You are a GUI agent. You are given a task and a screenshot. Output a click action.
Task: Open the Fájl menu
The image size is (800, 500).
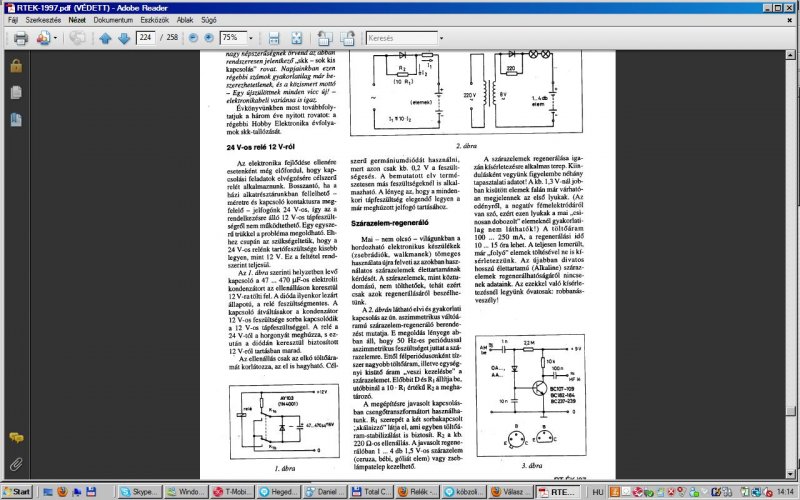point(13,20)
